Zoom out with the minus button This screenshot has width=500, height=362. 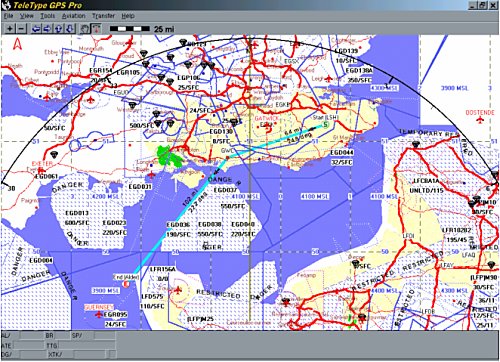click(x=21, y=29)
